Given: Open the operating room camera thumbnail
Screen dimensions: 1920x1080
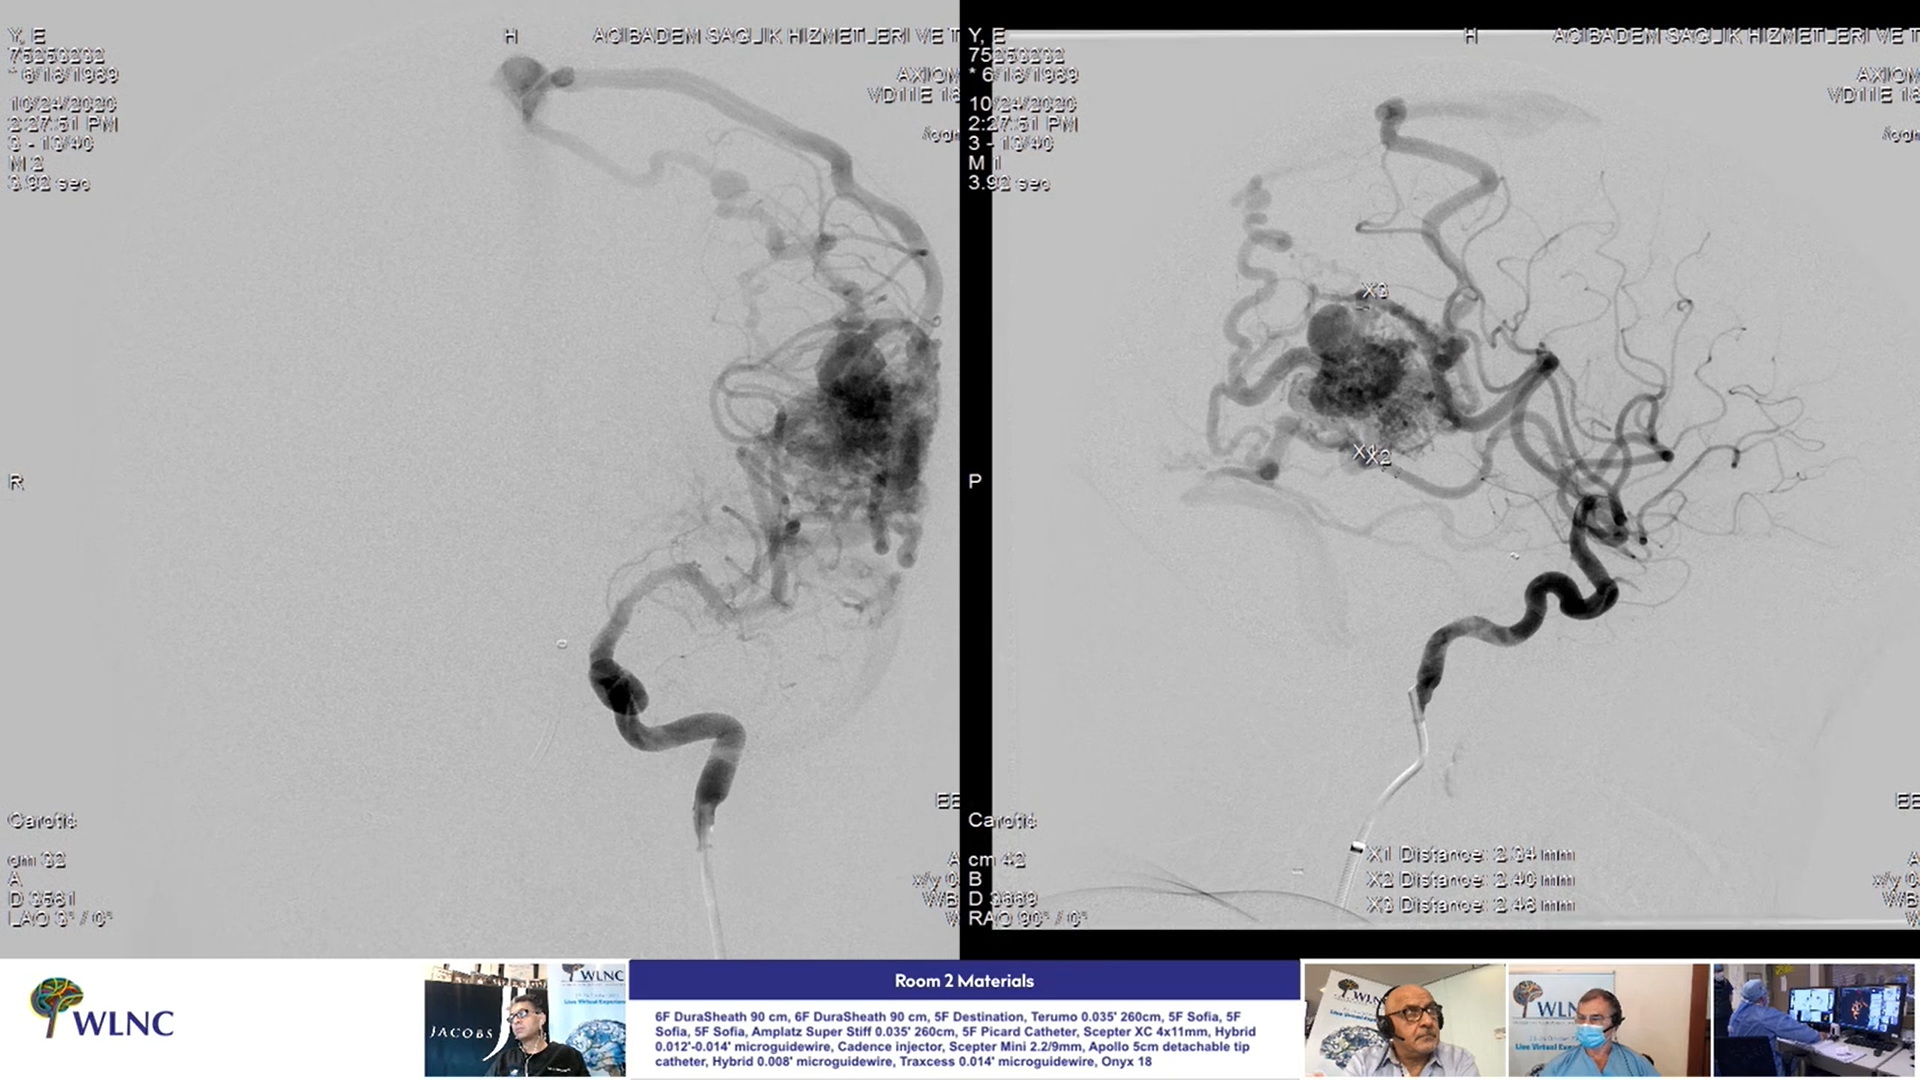Looking at the screenshot, I should point(1813,1020).
